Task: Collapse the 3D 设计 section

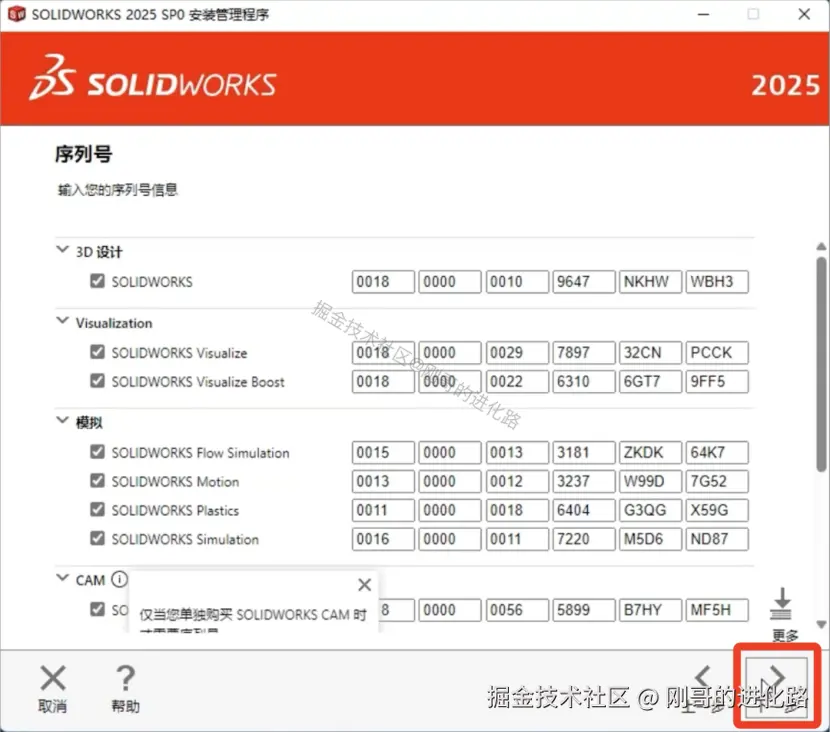Action: point(62,251)
